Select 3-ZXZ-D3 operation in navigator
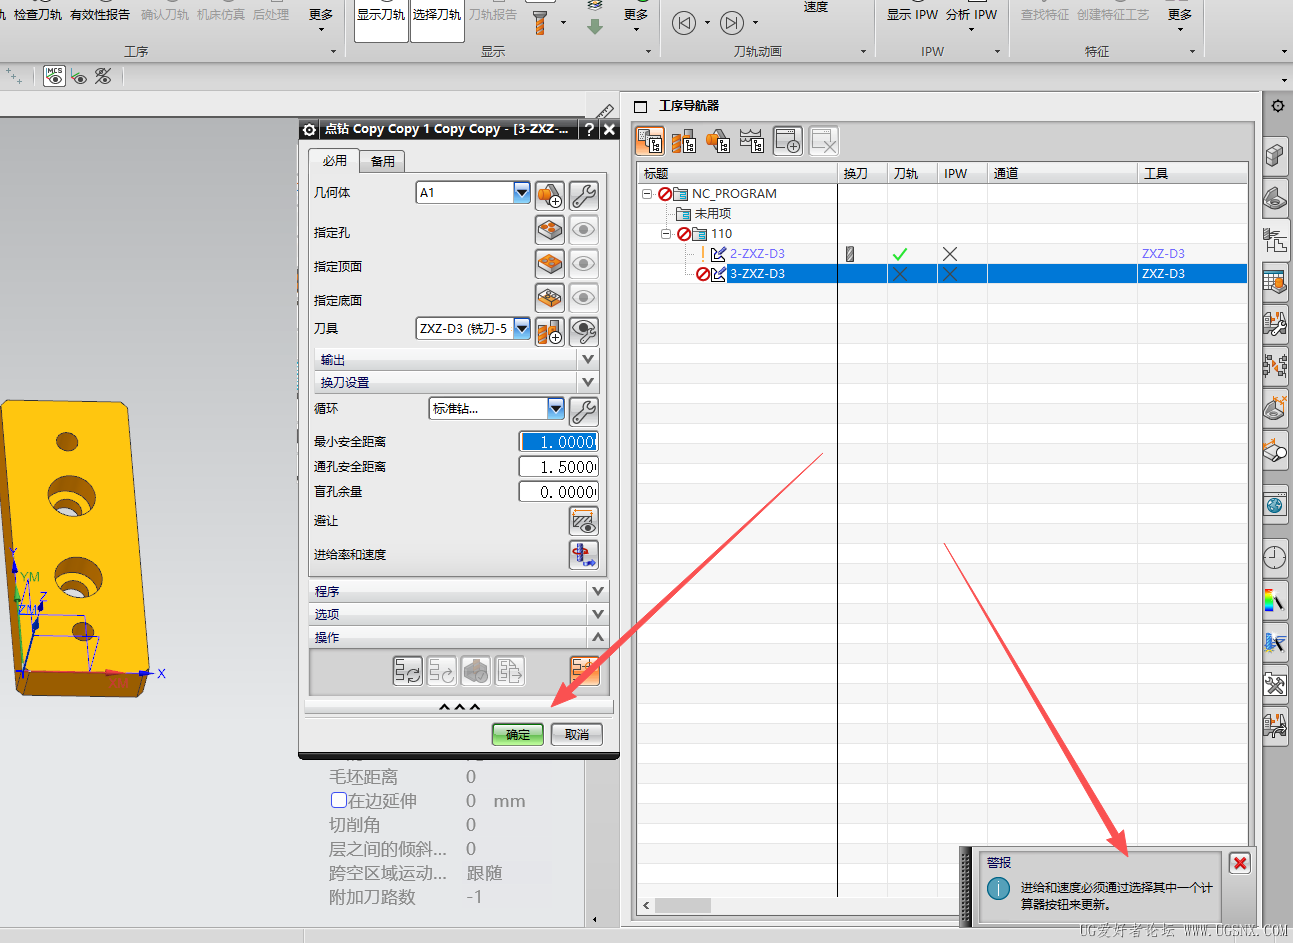 [757, 274]
